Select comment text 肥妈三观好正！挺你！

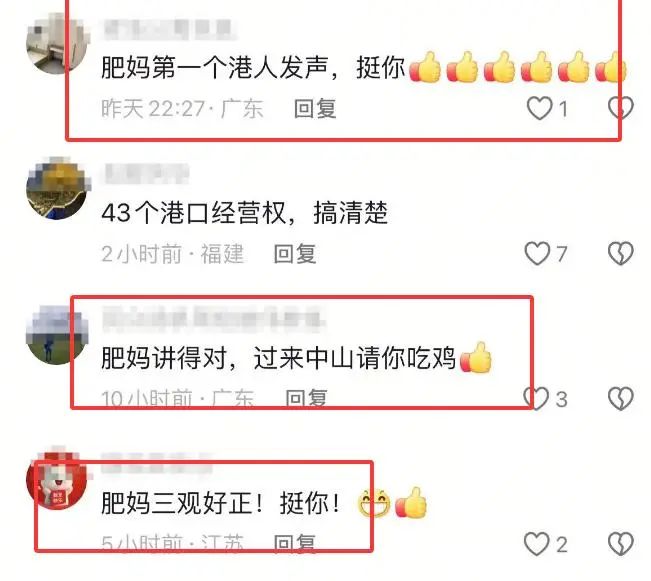(x=221, y=503)
